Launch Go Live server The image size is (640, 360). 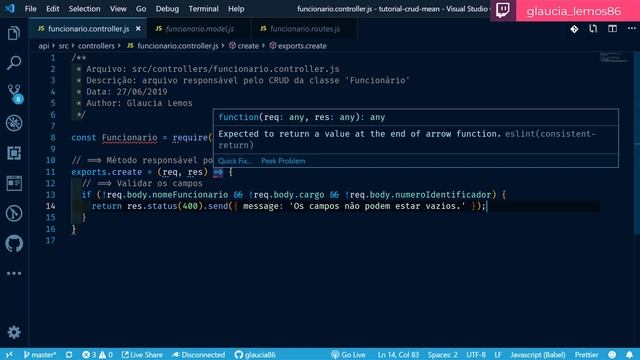348,355
